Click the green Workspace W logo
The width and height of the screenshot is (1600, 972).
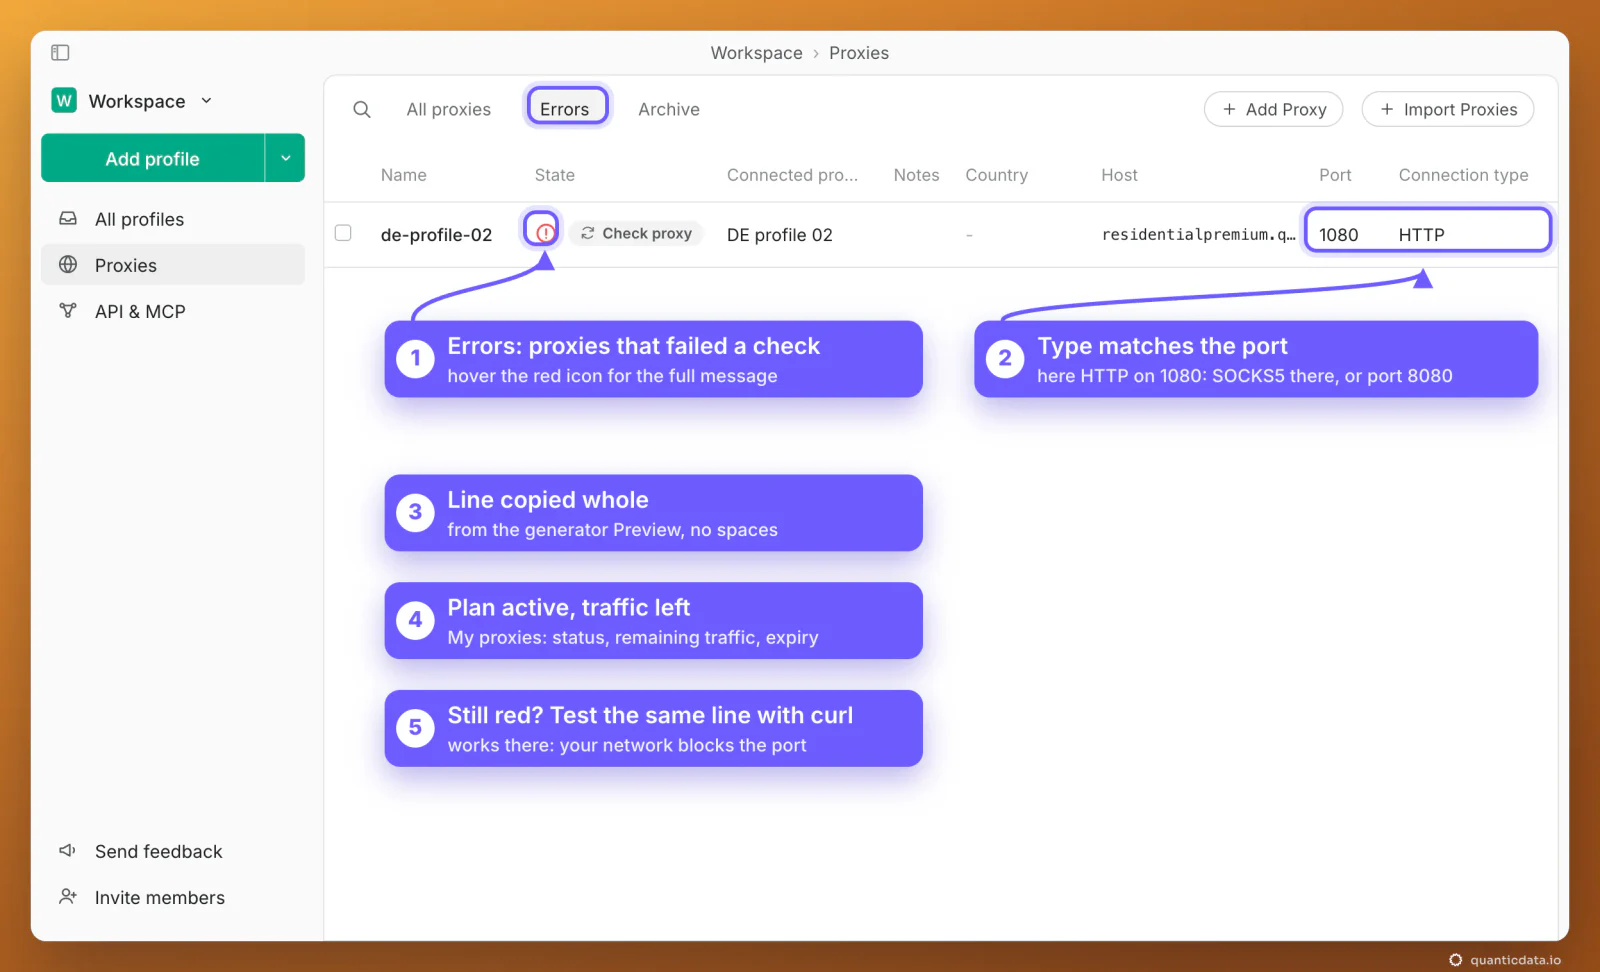tap(64, 100)
